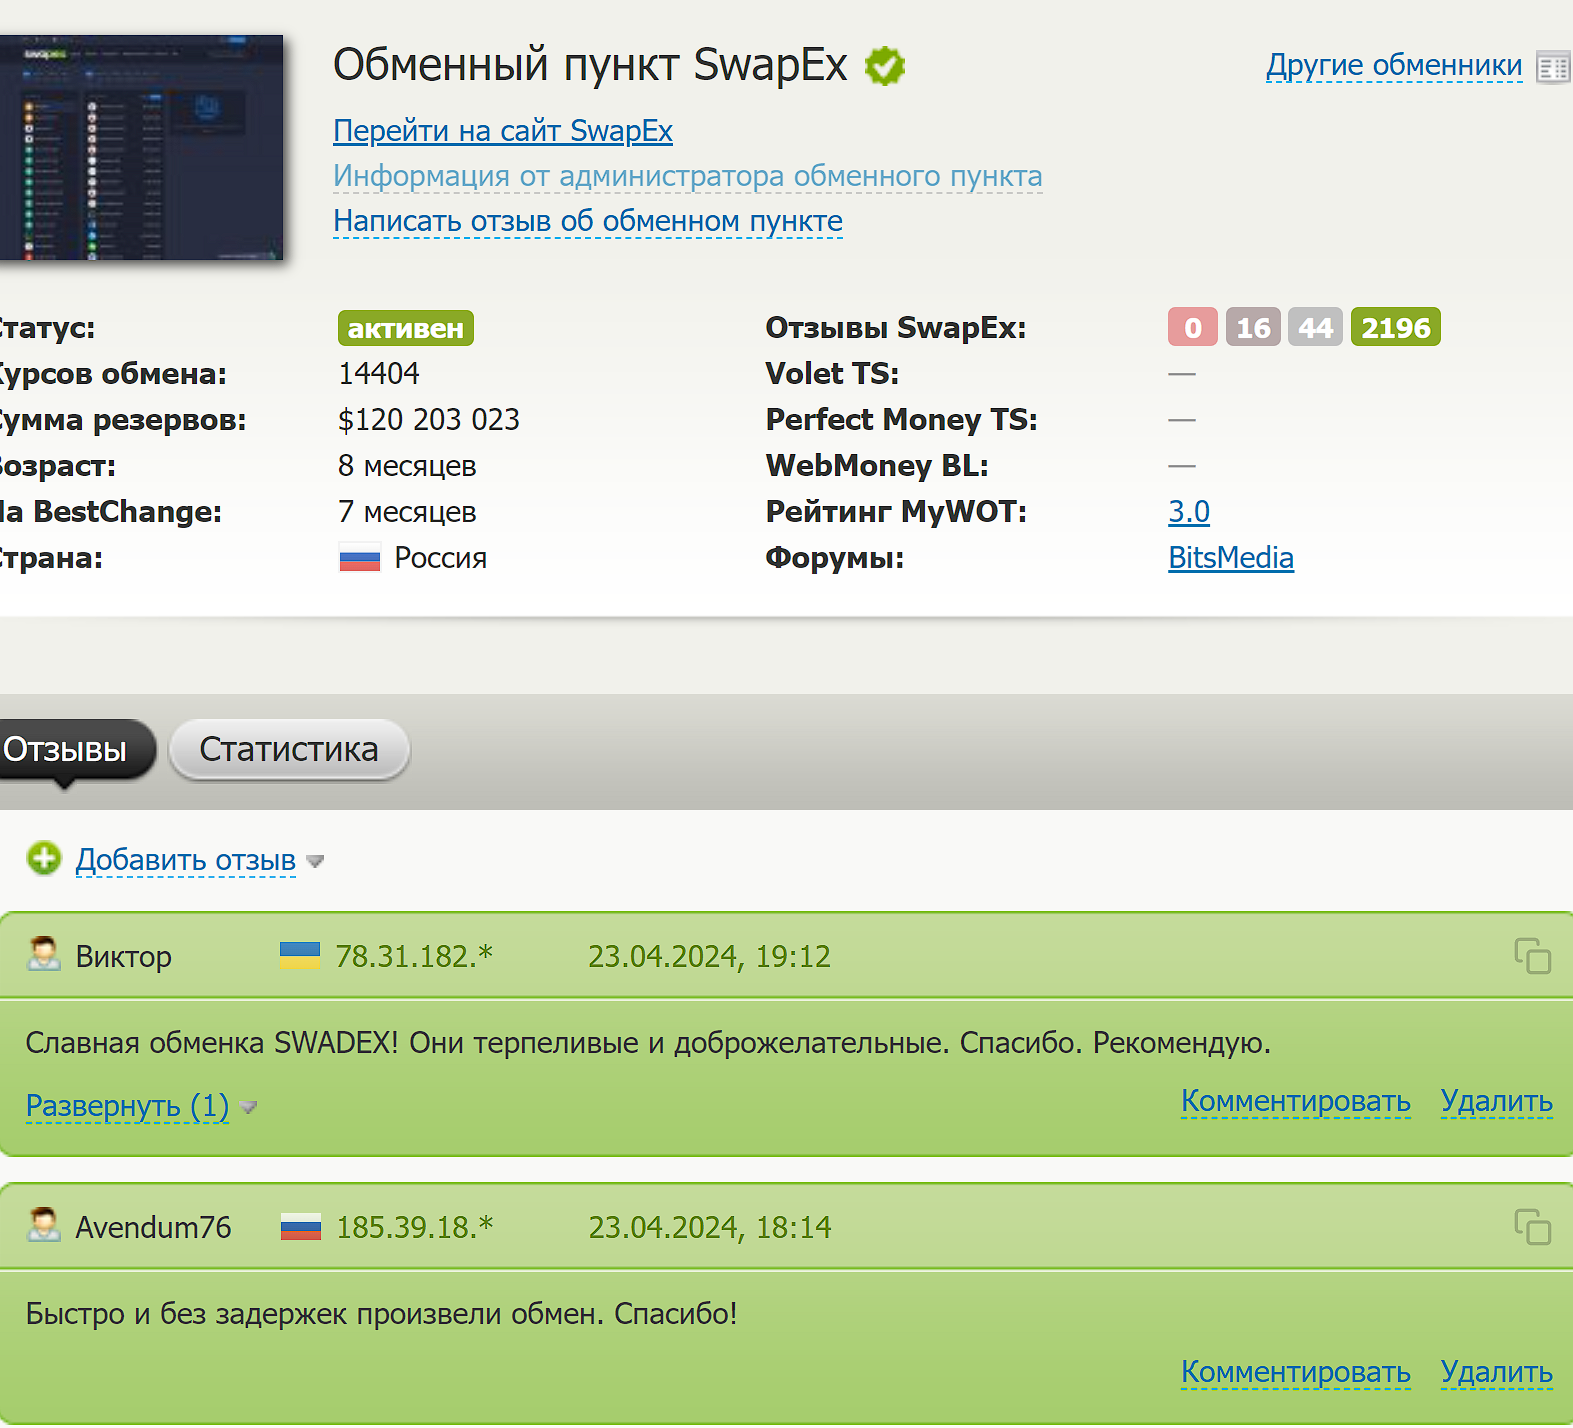Click the username Виктор
The image size is (1573, 1428).
click(124, 956)
